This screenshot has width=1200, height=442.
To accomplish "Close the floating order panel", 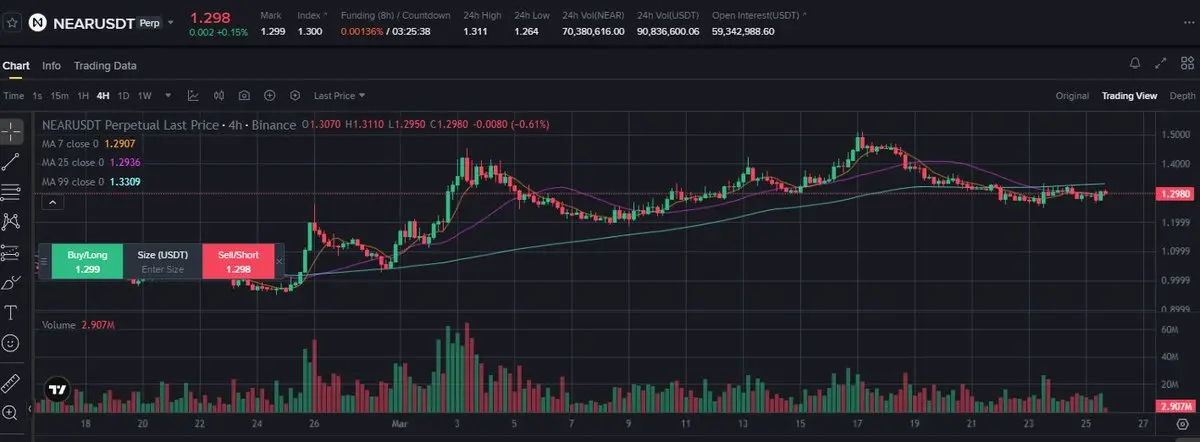I will (x=280, y=262).
